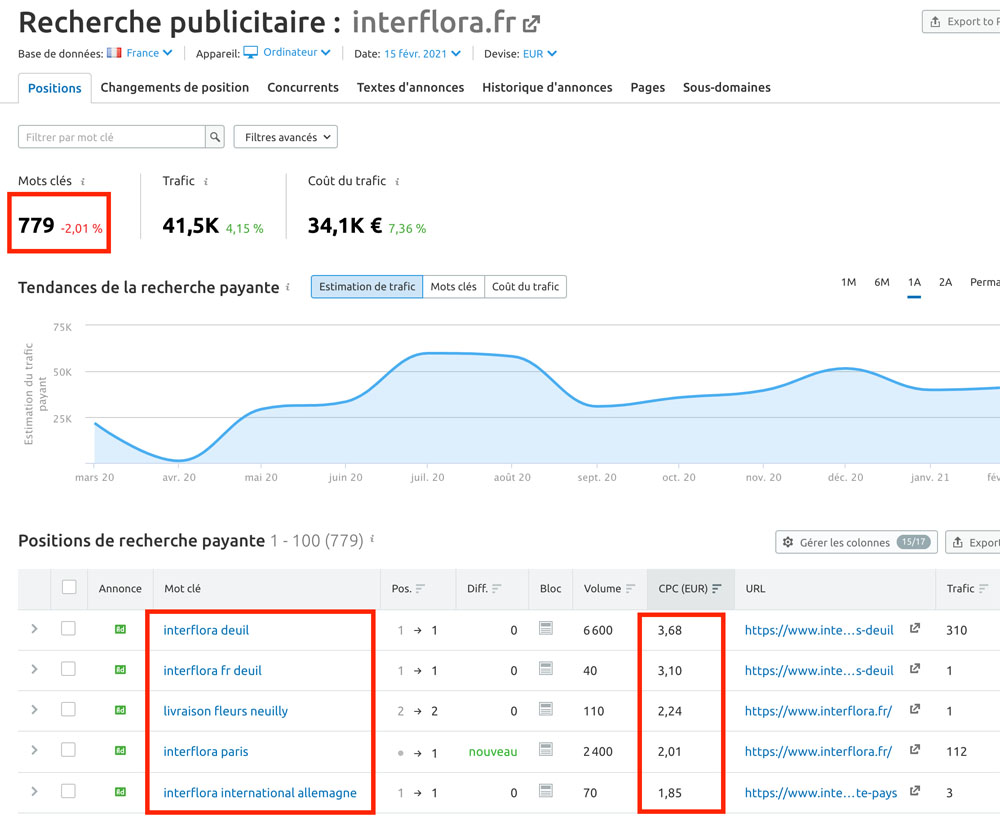Screen dimensions: 1000x817
Task: Open external URL icon in interflora deuil row
Action: pos(915,628)
